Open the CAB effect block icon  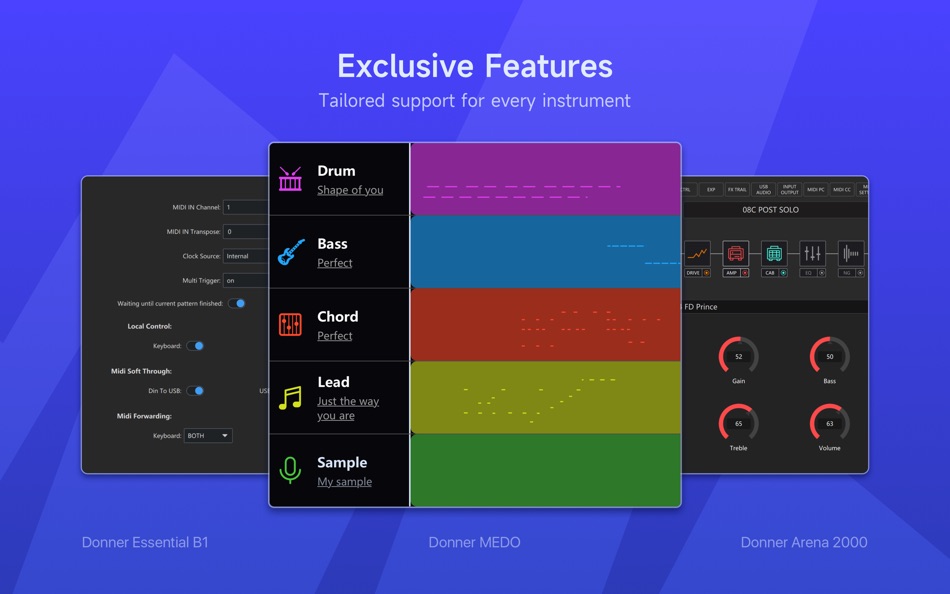click(x=774, y=253)
